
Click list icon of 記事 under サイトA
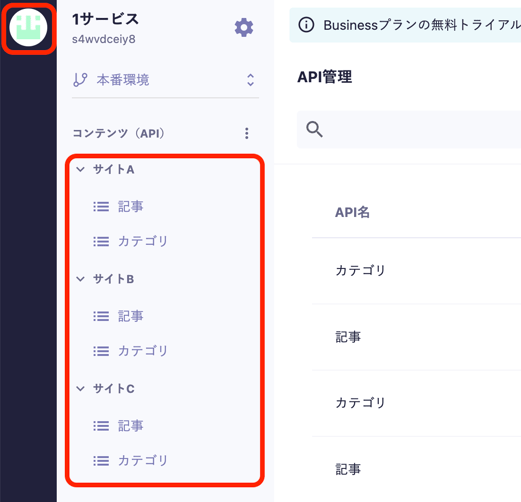pos(101,207)
